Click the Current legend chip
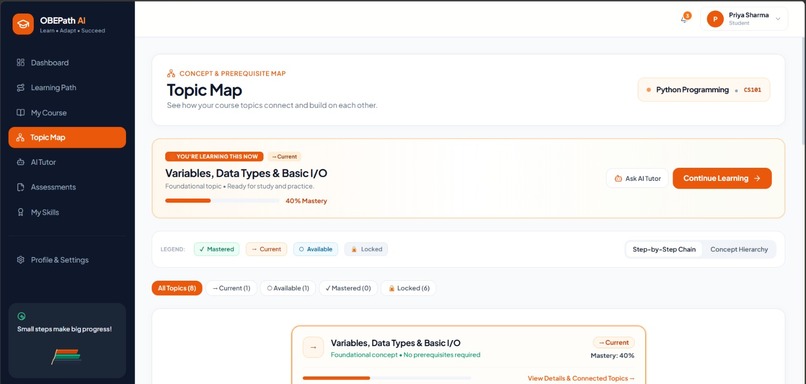This screenshot has width=806, height=384. [x=266, y=249]
